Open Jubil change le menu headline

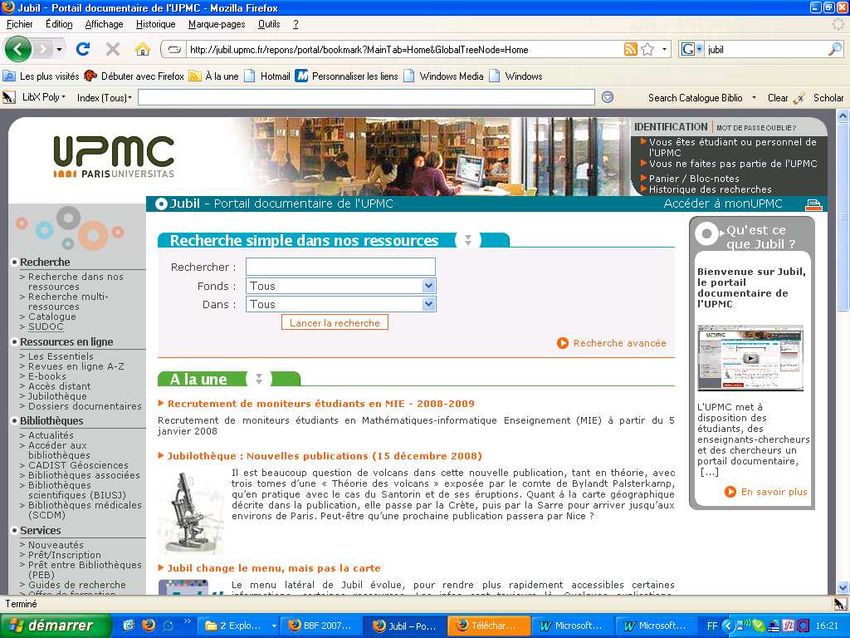coord(274,568)
